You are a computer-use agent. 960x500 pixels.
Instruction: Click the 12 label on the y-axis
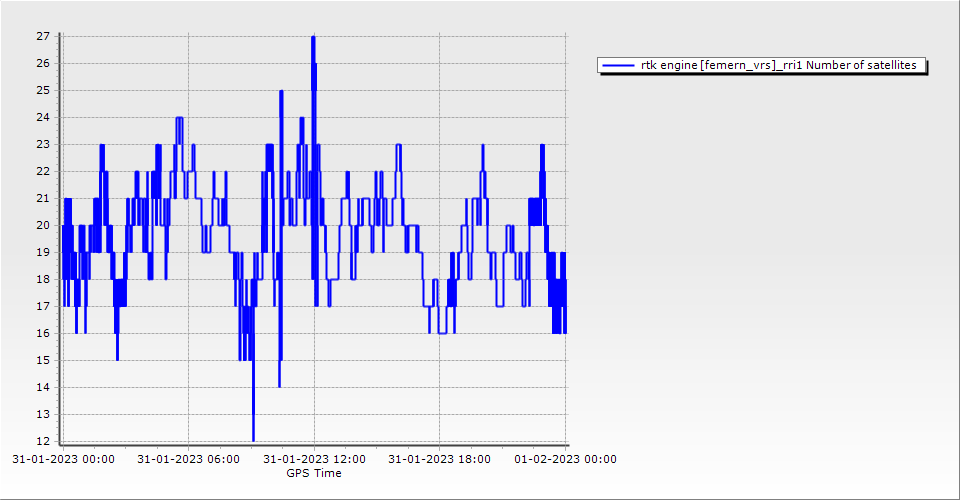click(x=43, y=441)
